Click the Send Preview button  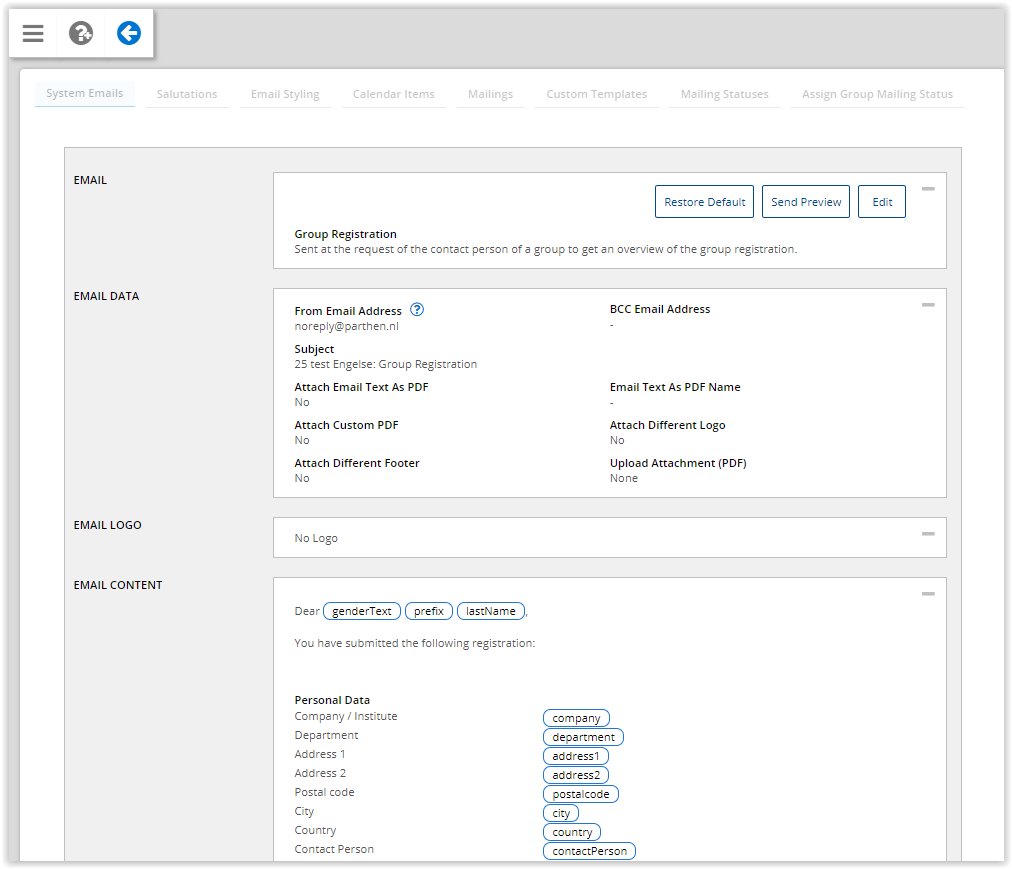805,201
